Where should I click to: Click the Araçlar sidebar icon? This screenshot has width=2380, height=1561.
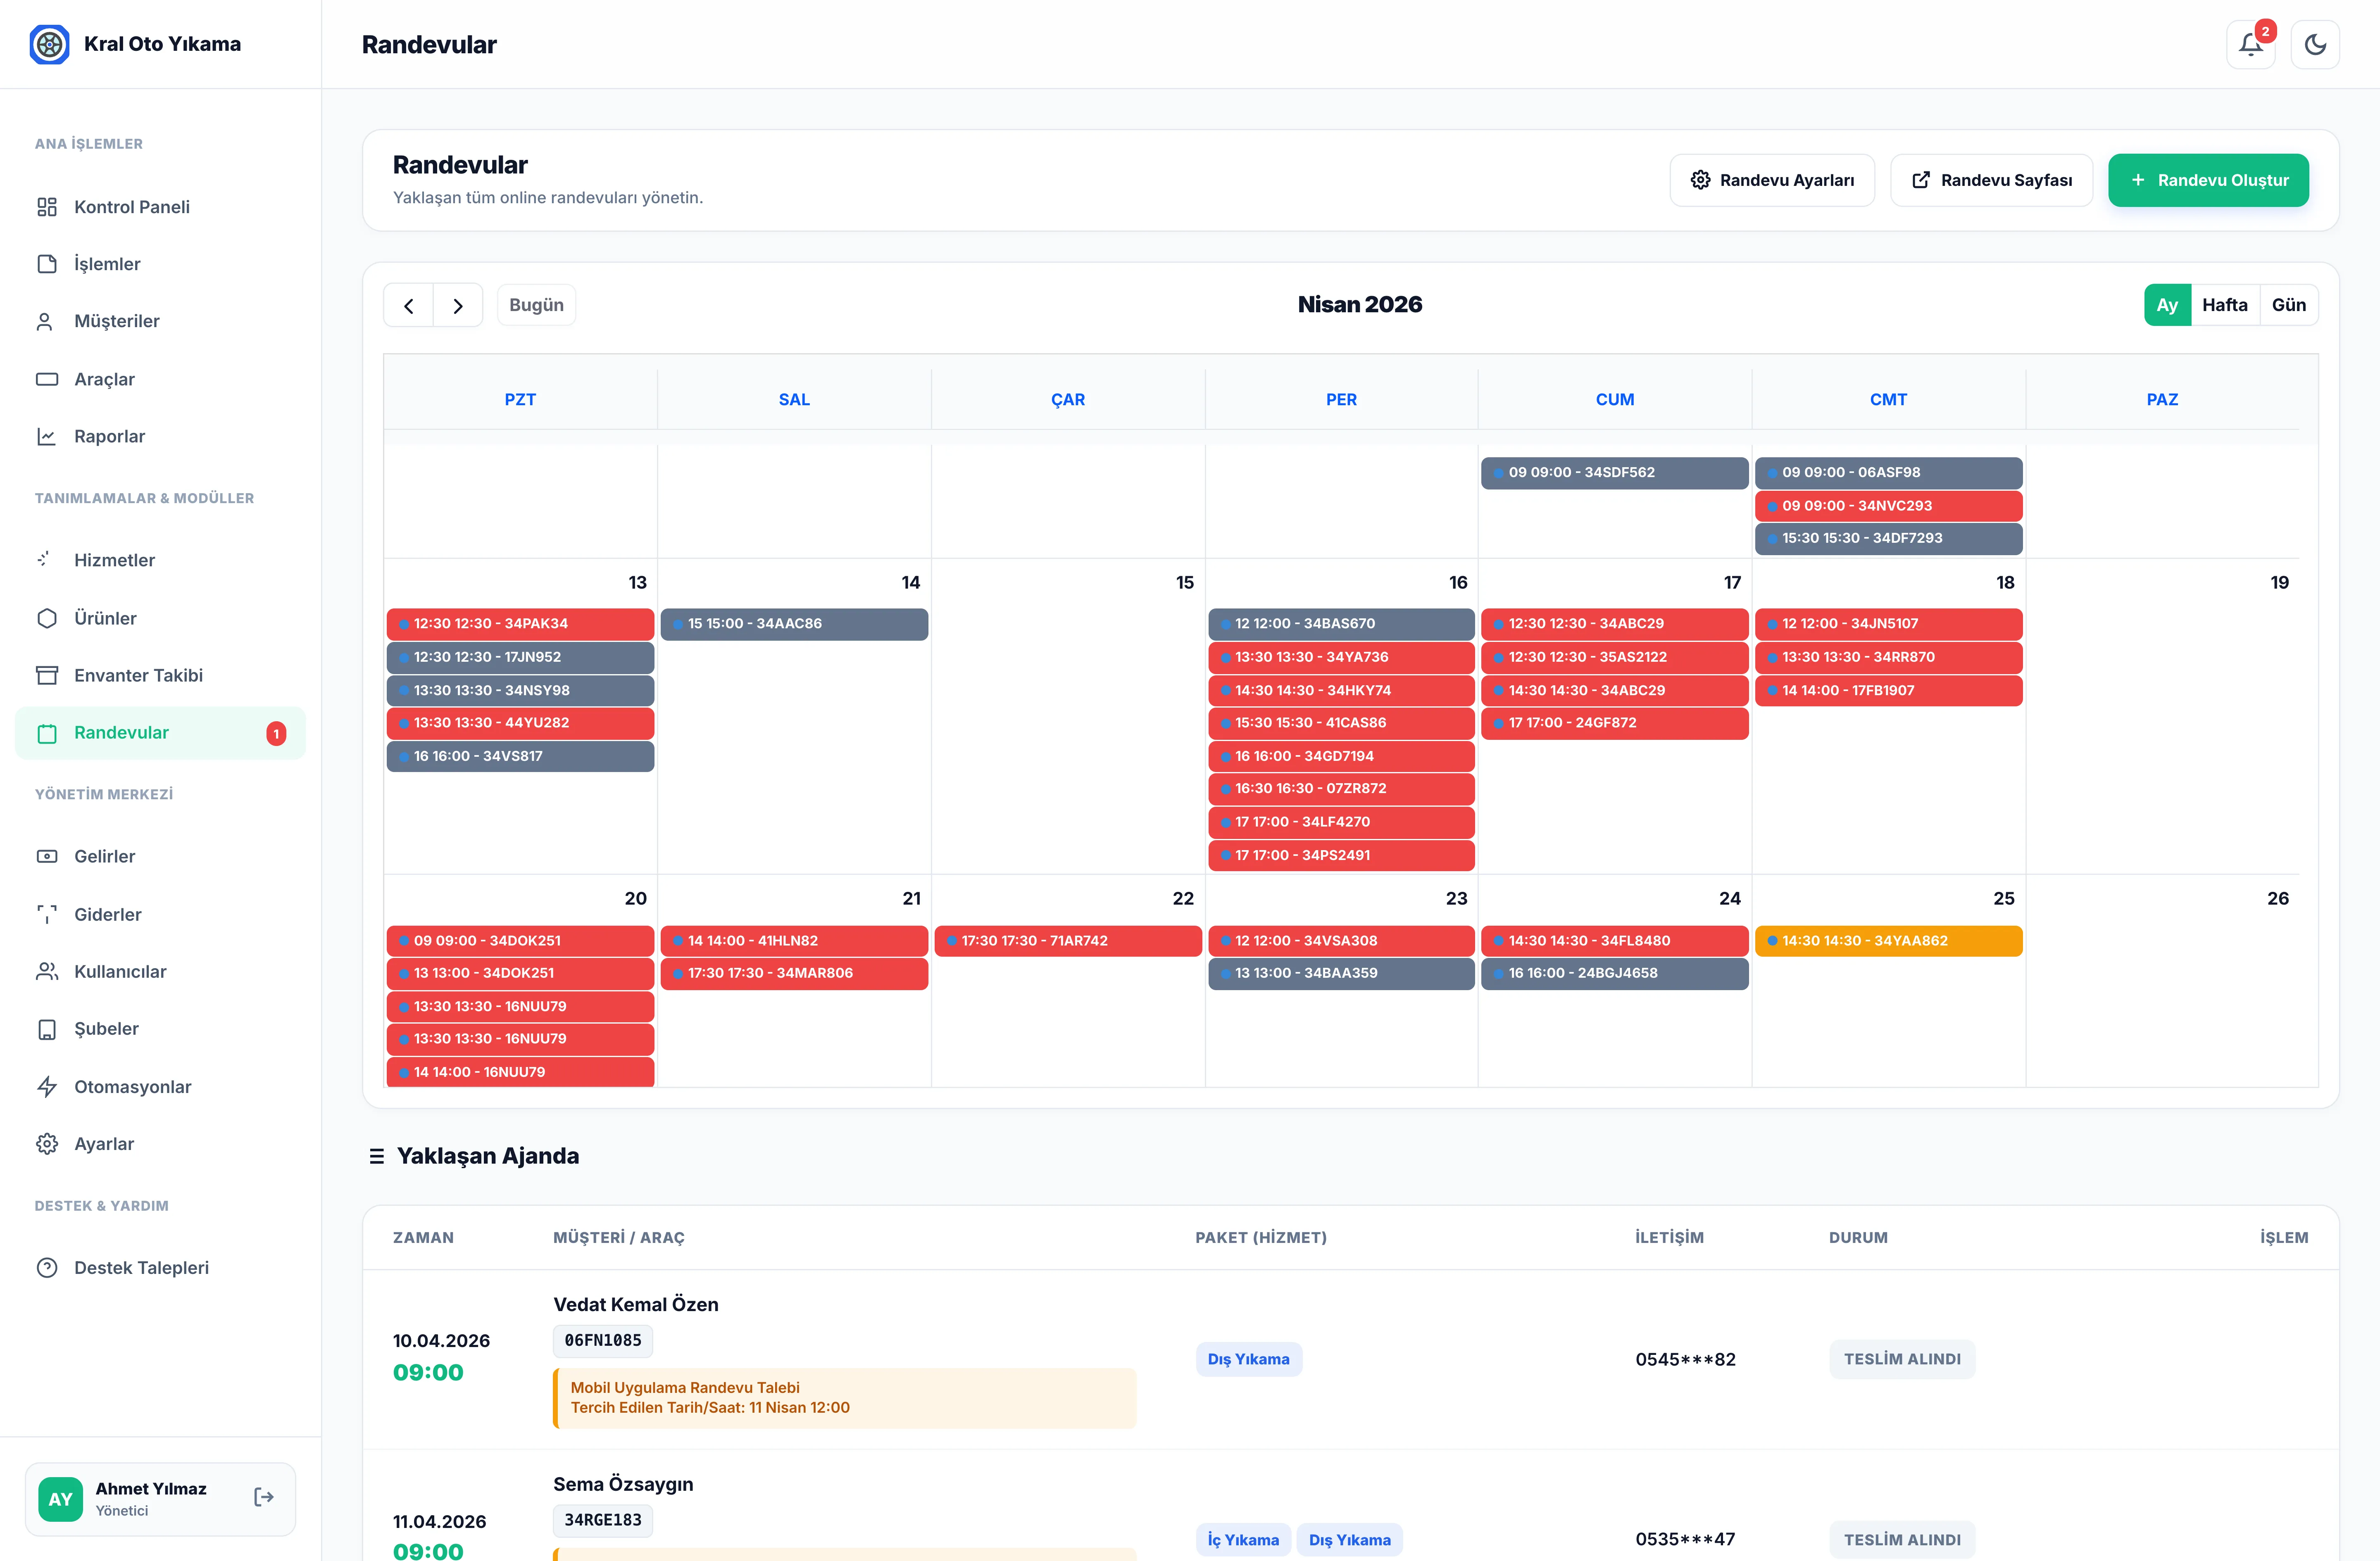[47, 379]
